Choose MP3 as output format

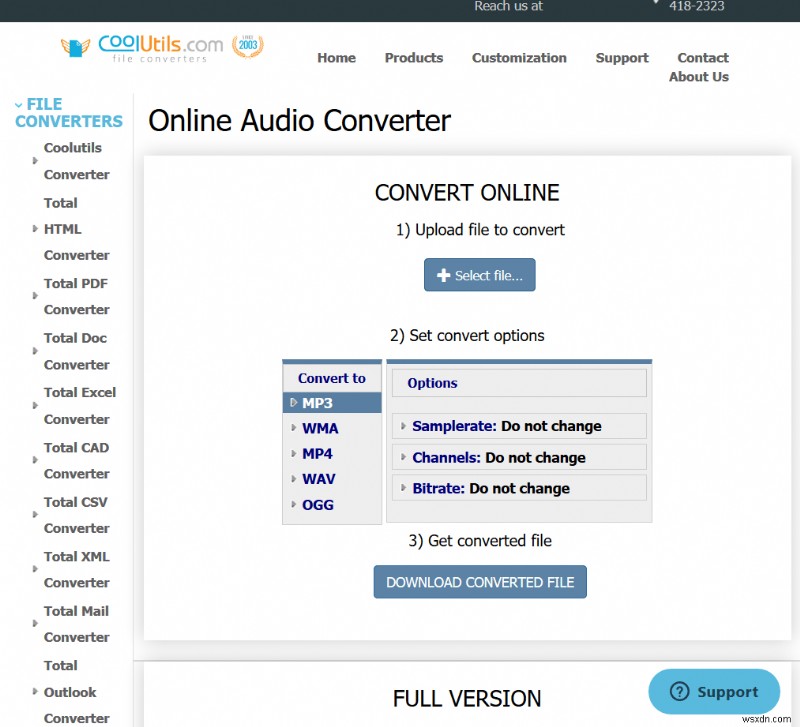[x=332, y=403]
